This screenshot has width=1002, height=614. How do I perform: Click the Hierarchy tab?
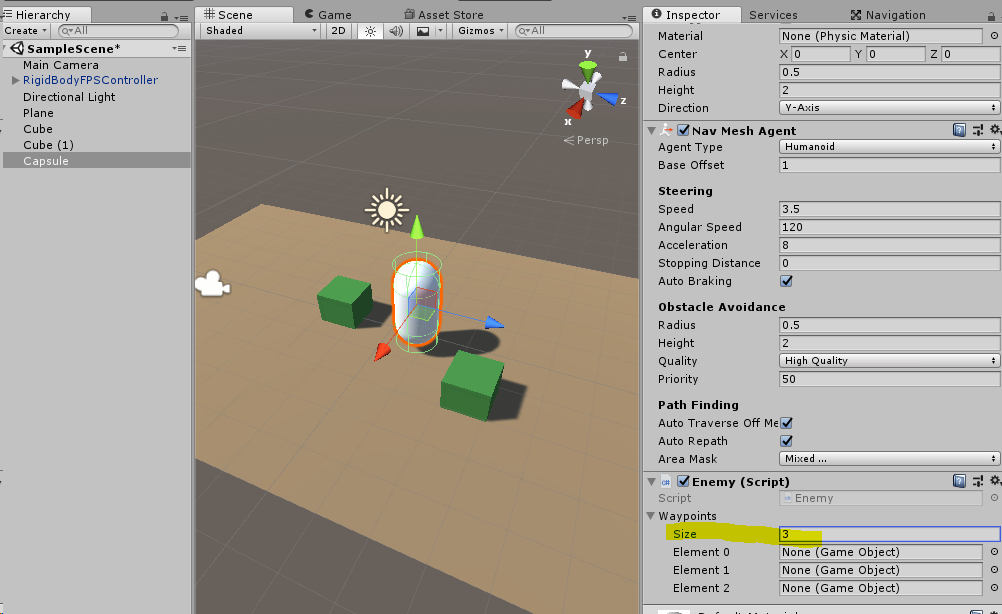[x=45, y=15]
